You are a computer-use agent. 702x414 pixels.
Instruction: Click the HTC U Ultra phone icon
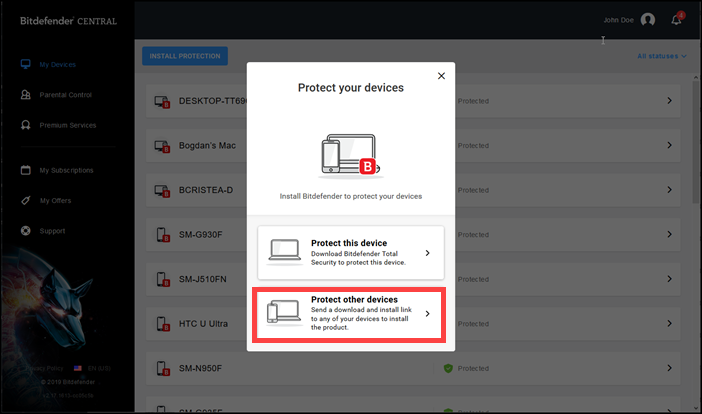[x=163, y=324]
